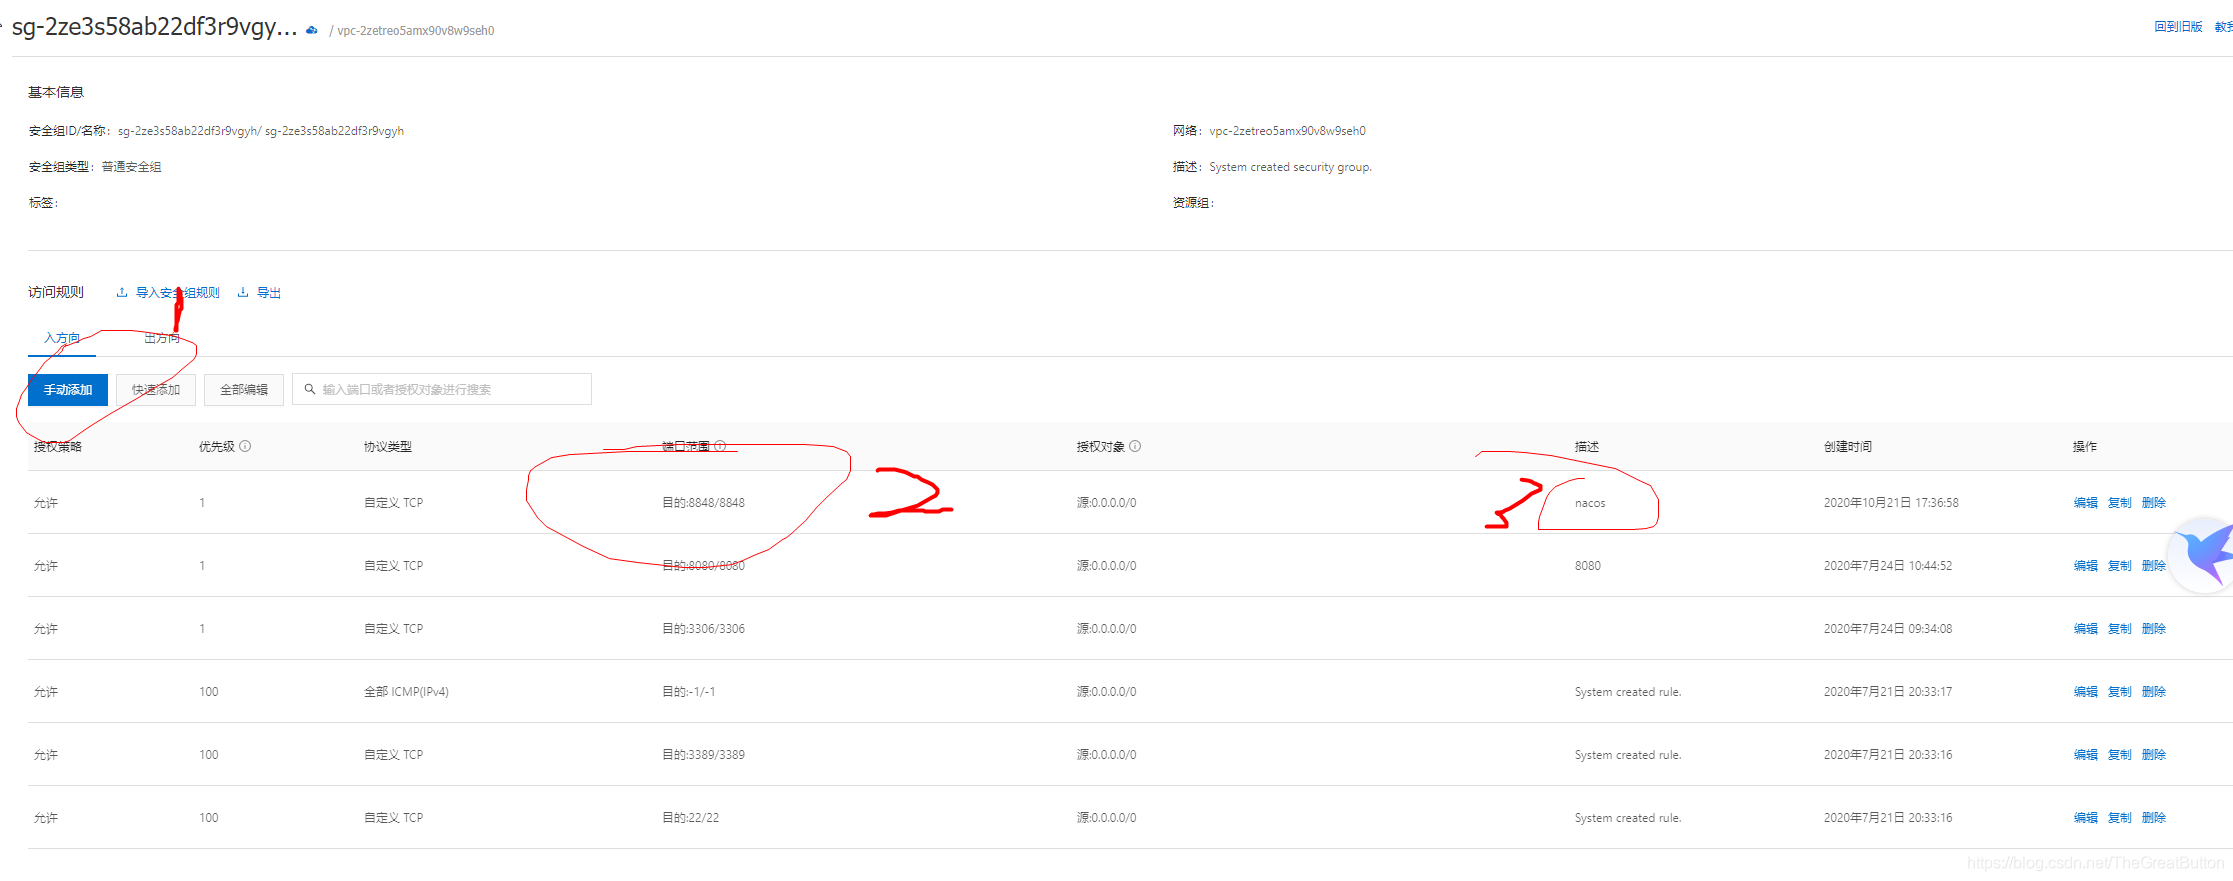Viewport: 2233px width, 881px height.
Task: Click the import icon before 导入安全组规则
Action: point(122,293)
